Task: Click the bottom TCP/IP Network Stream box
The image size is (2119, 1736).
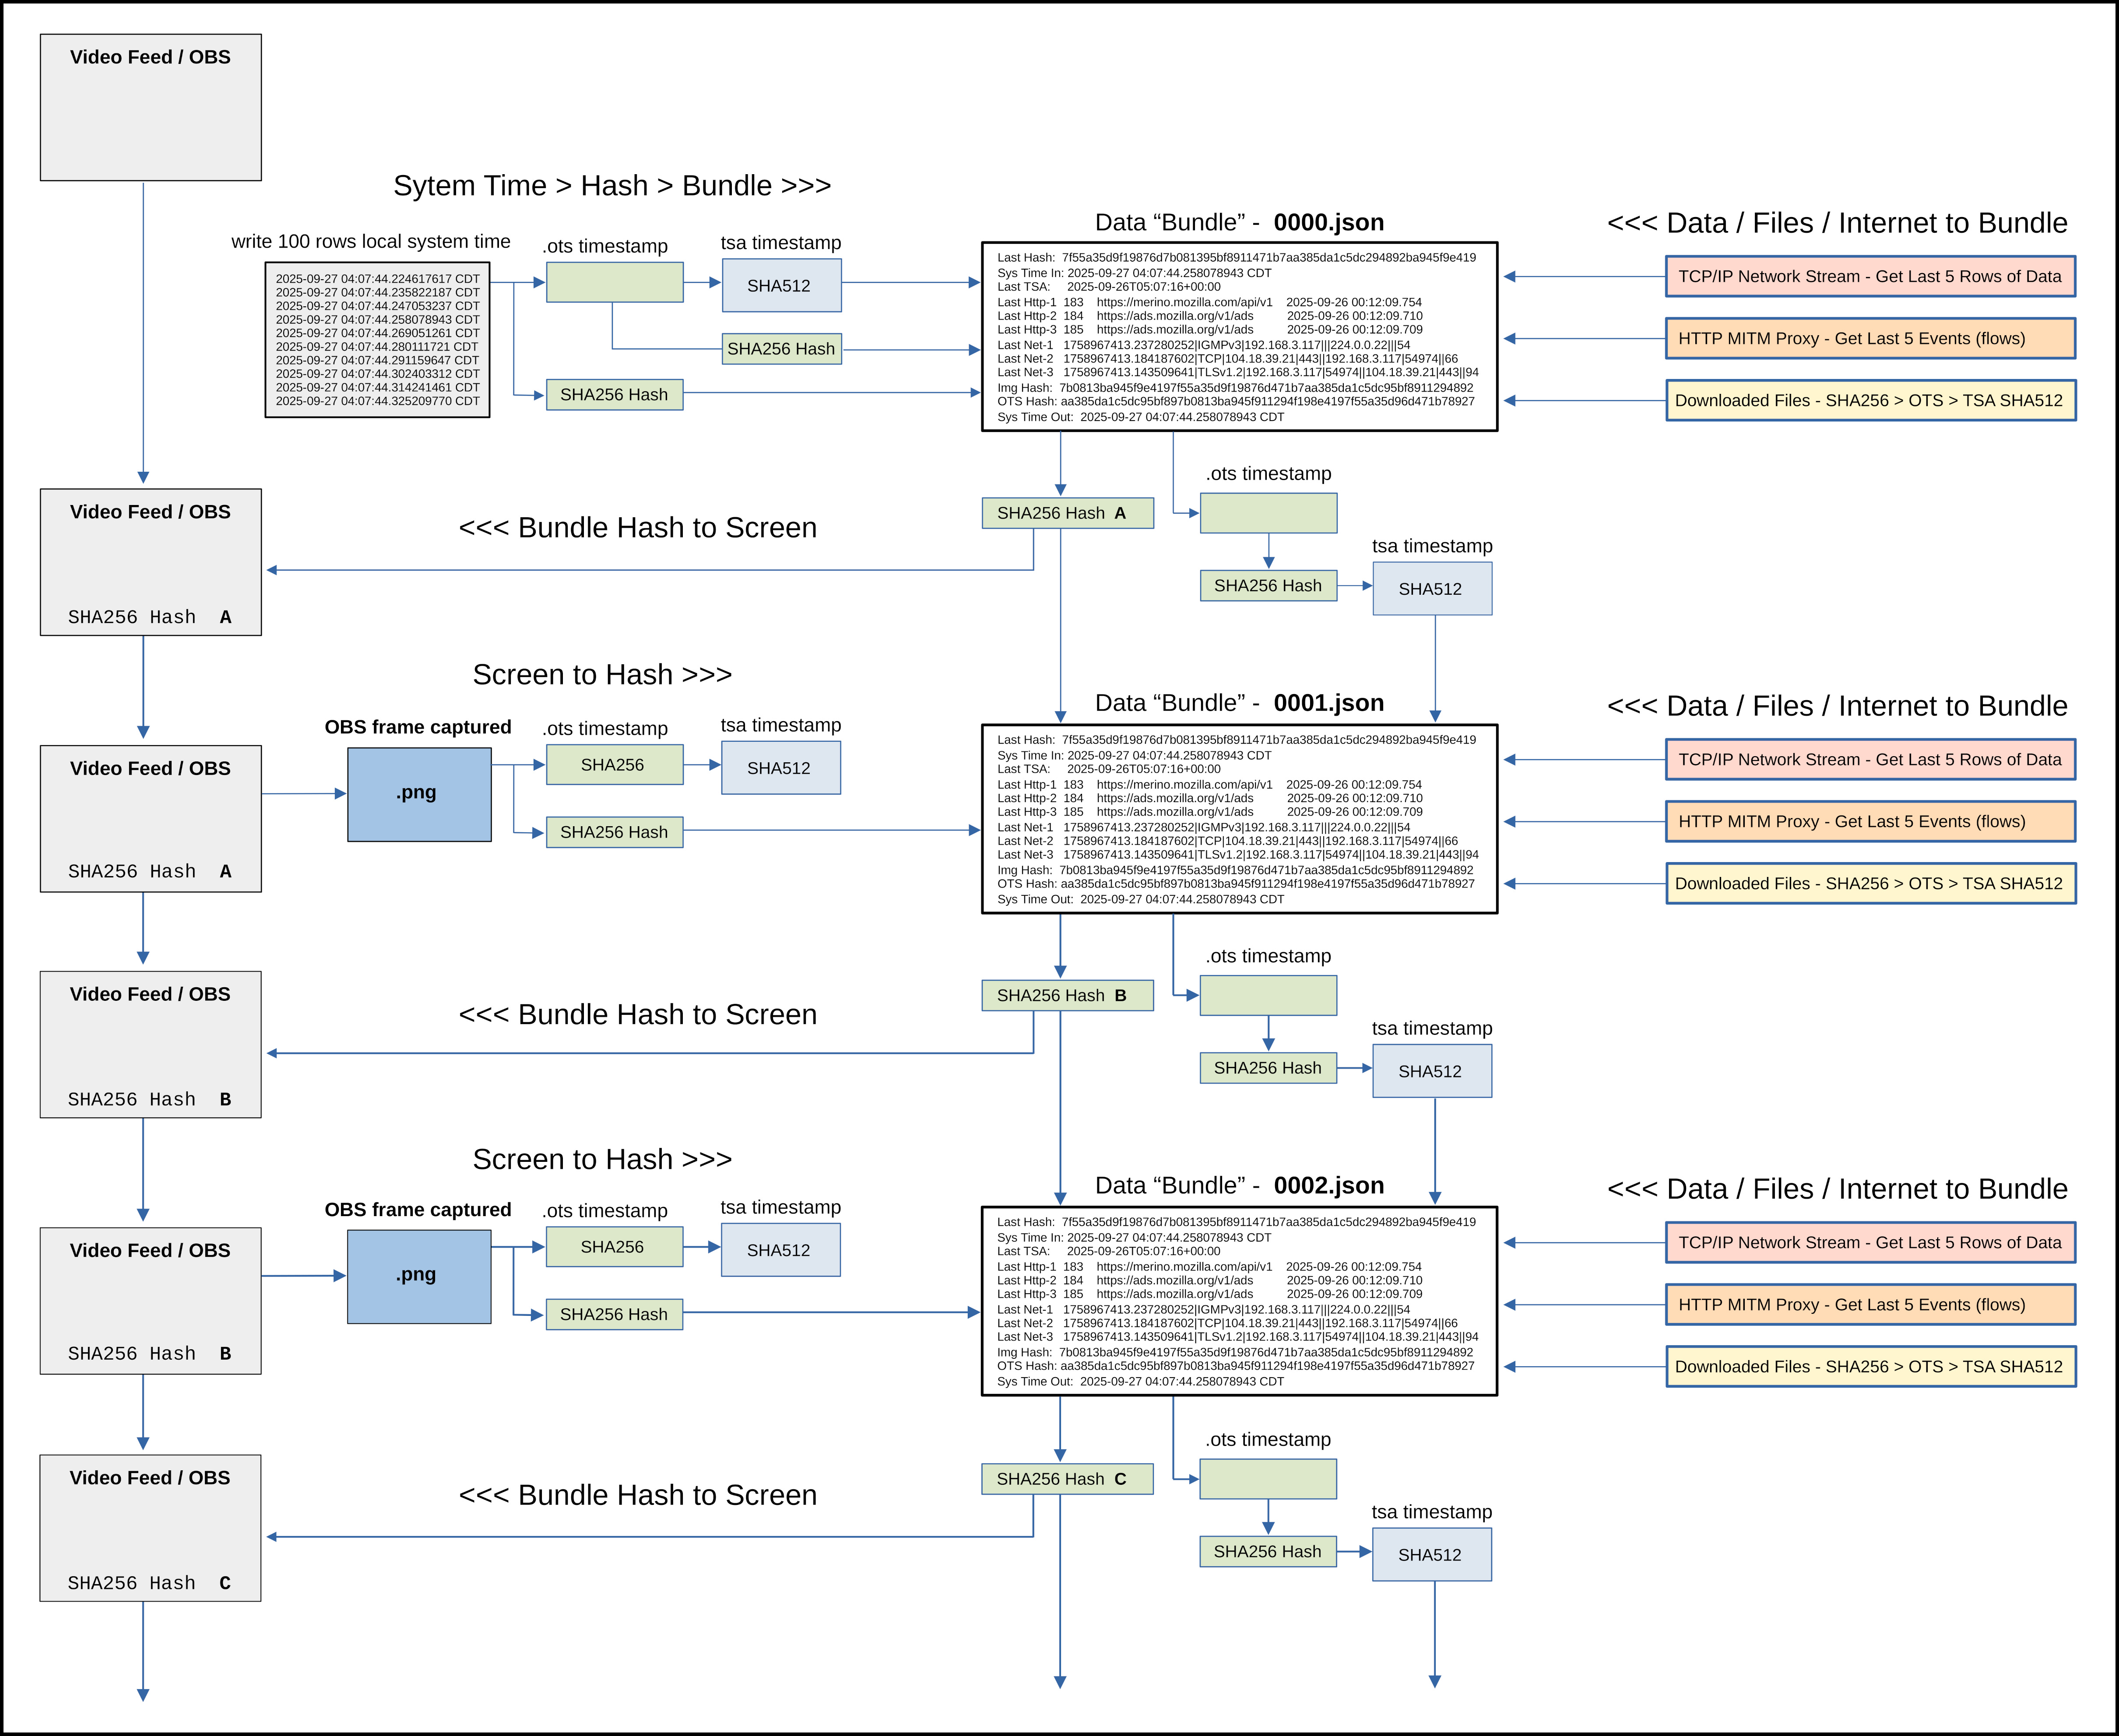Action: point(1869,1242)
